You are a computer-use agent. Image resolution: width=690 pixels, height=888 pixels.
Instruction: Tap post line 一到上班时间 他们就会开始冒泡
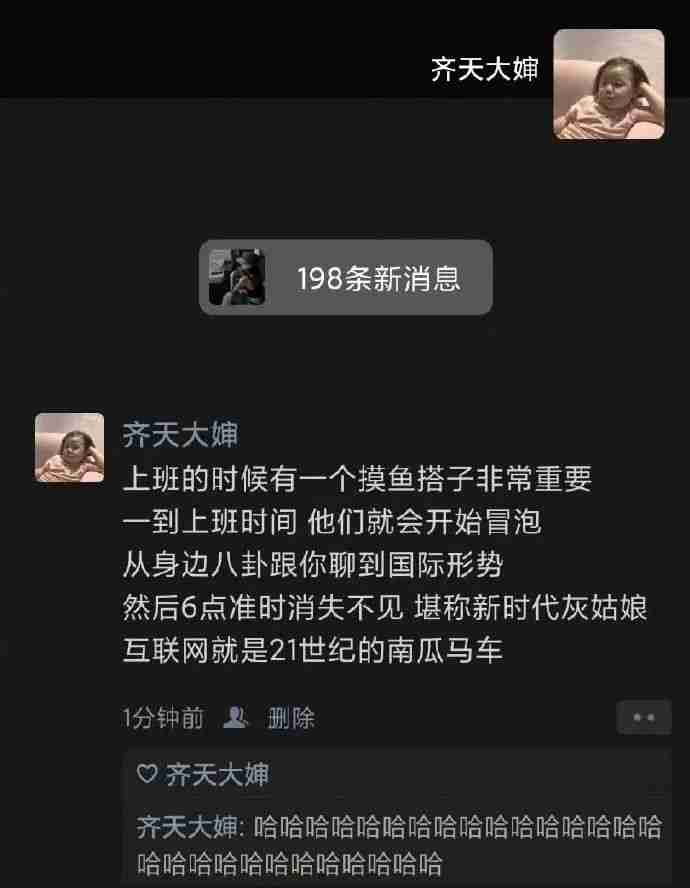coord(332,522)
